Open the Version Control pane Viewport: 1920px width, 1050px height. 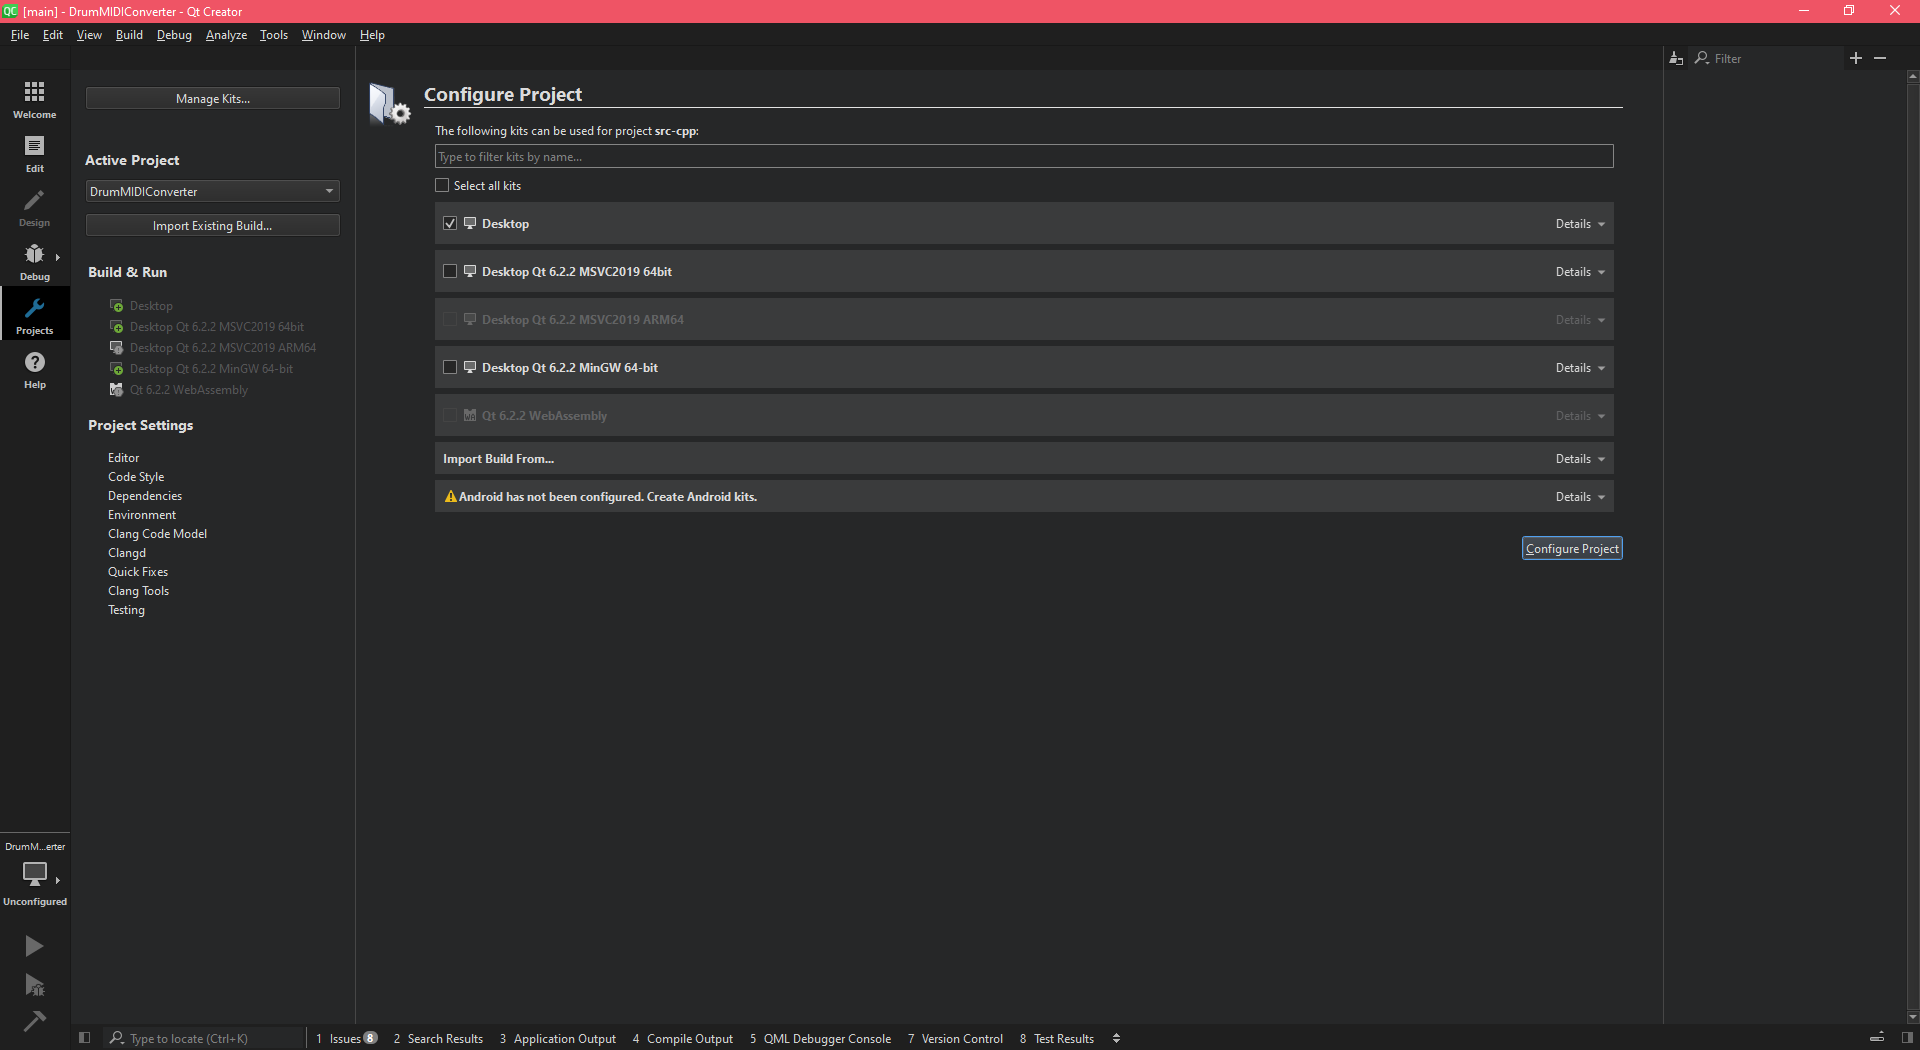[956, 1038]
